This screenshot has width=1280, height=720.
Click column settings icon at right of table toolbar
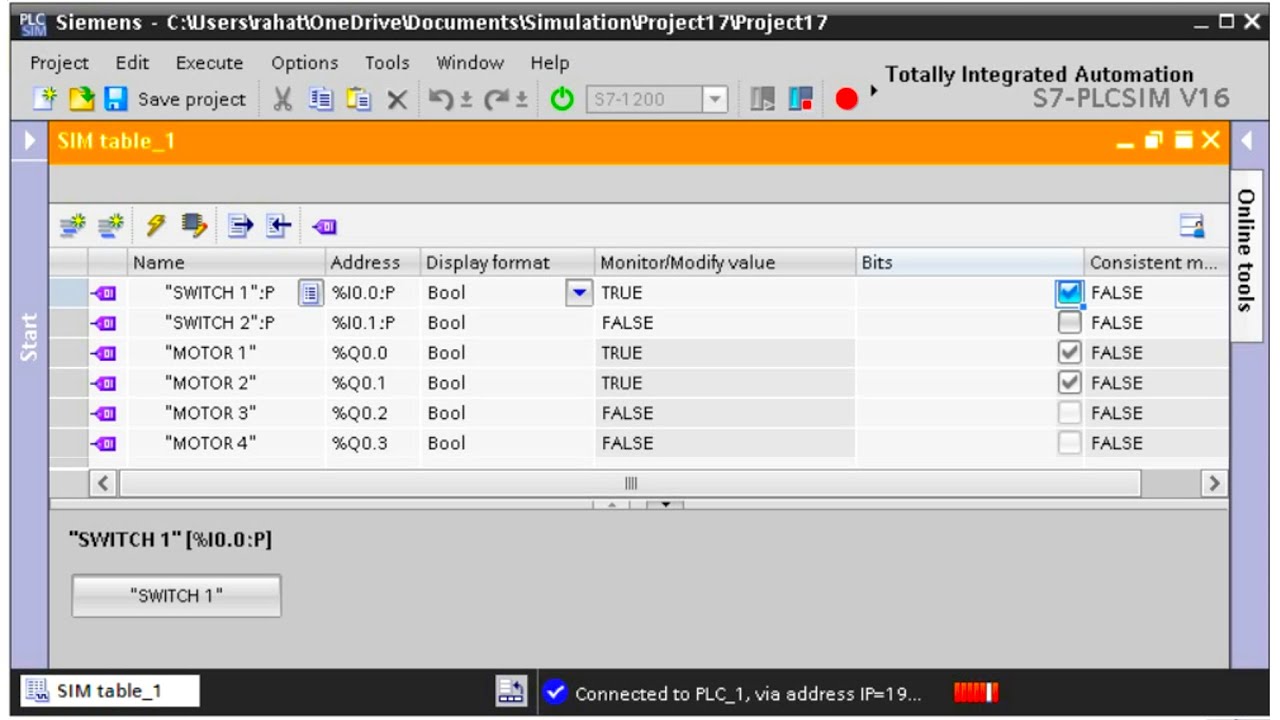tap(1192, 227)
